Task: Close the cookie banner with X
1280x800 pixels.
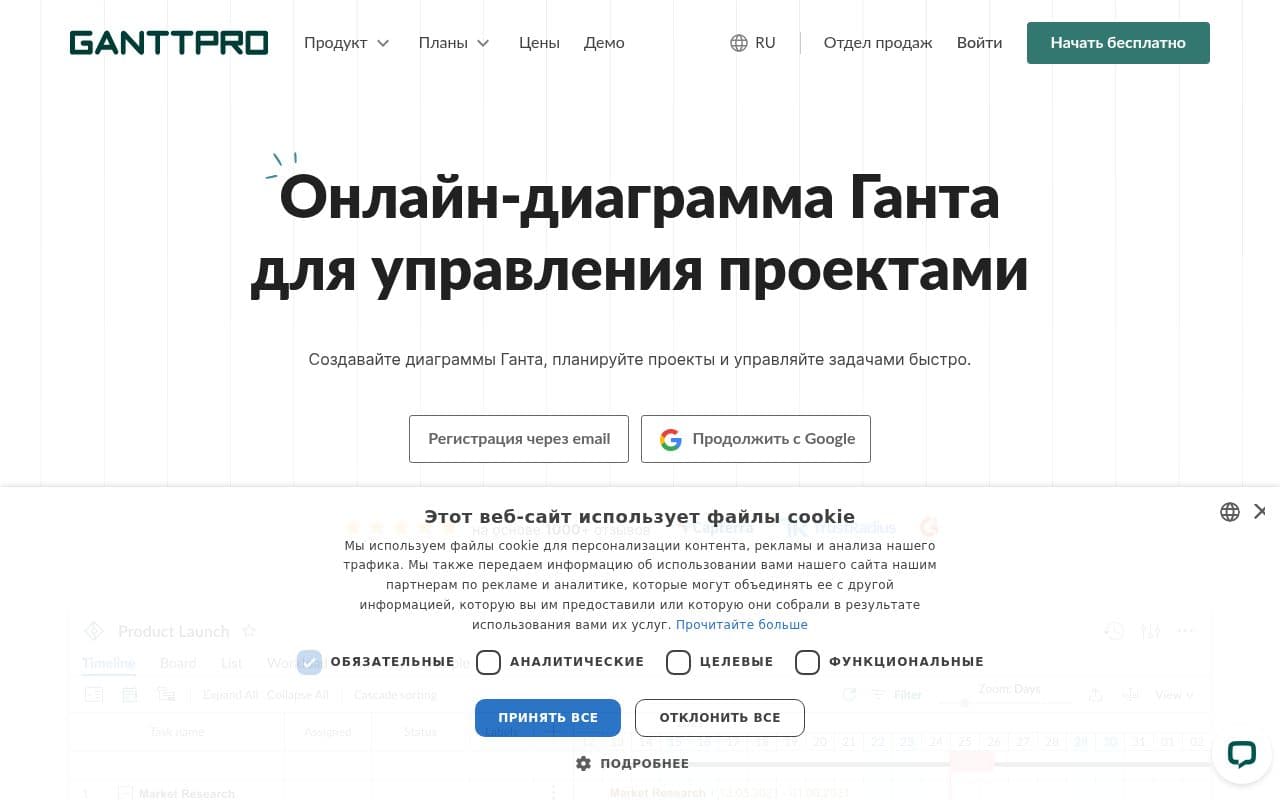Action: point(1260,512)
